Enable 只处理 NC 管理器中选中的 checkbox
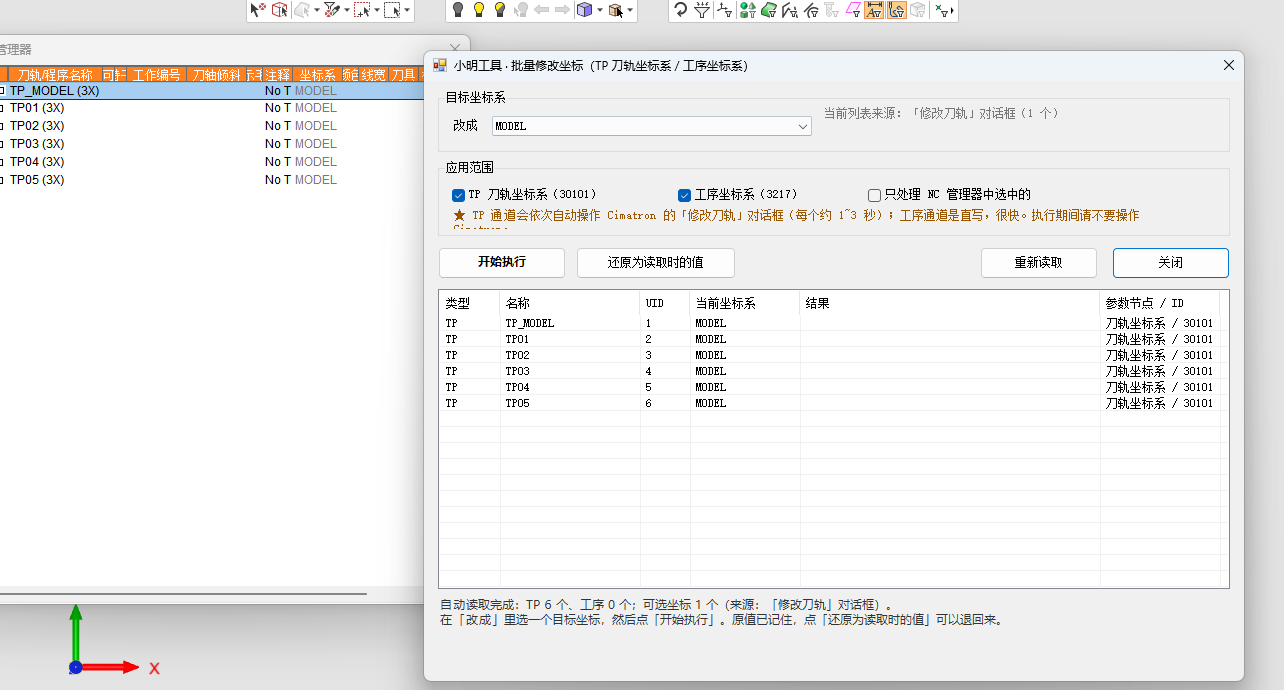The image size is (1284, 690). coord(875,195)
